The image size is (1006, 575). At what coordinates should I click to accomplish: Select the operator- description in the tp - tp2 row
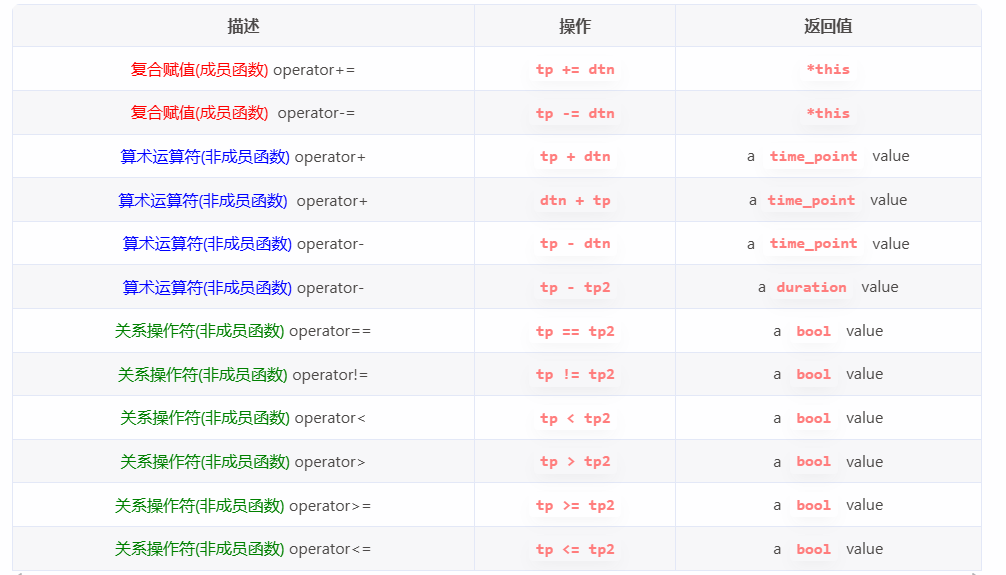243,288
